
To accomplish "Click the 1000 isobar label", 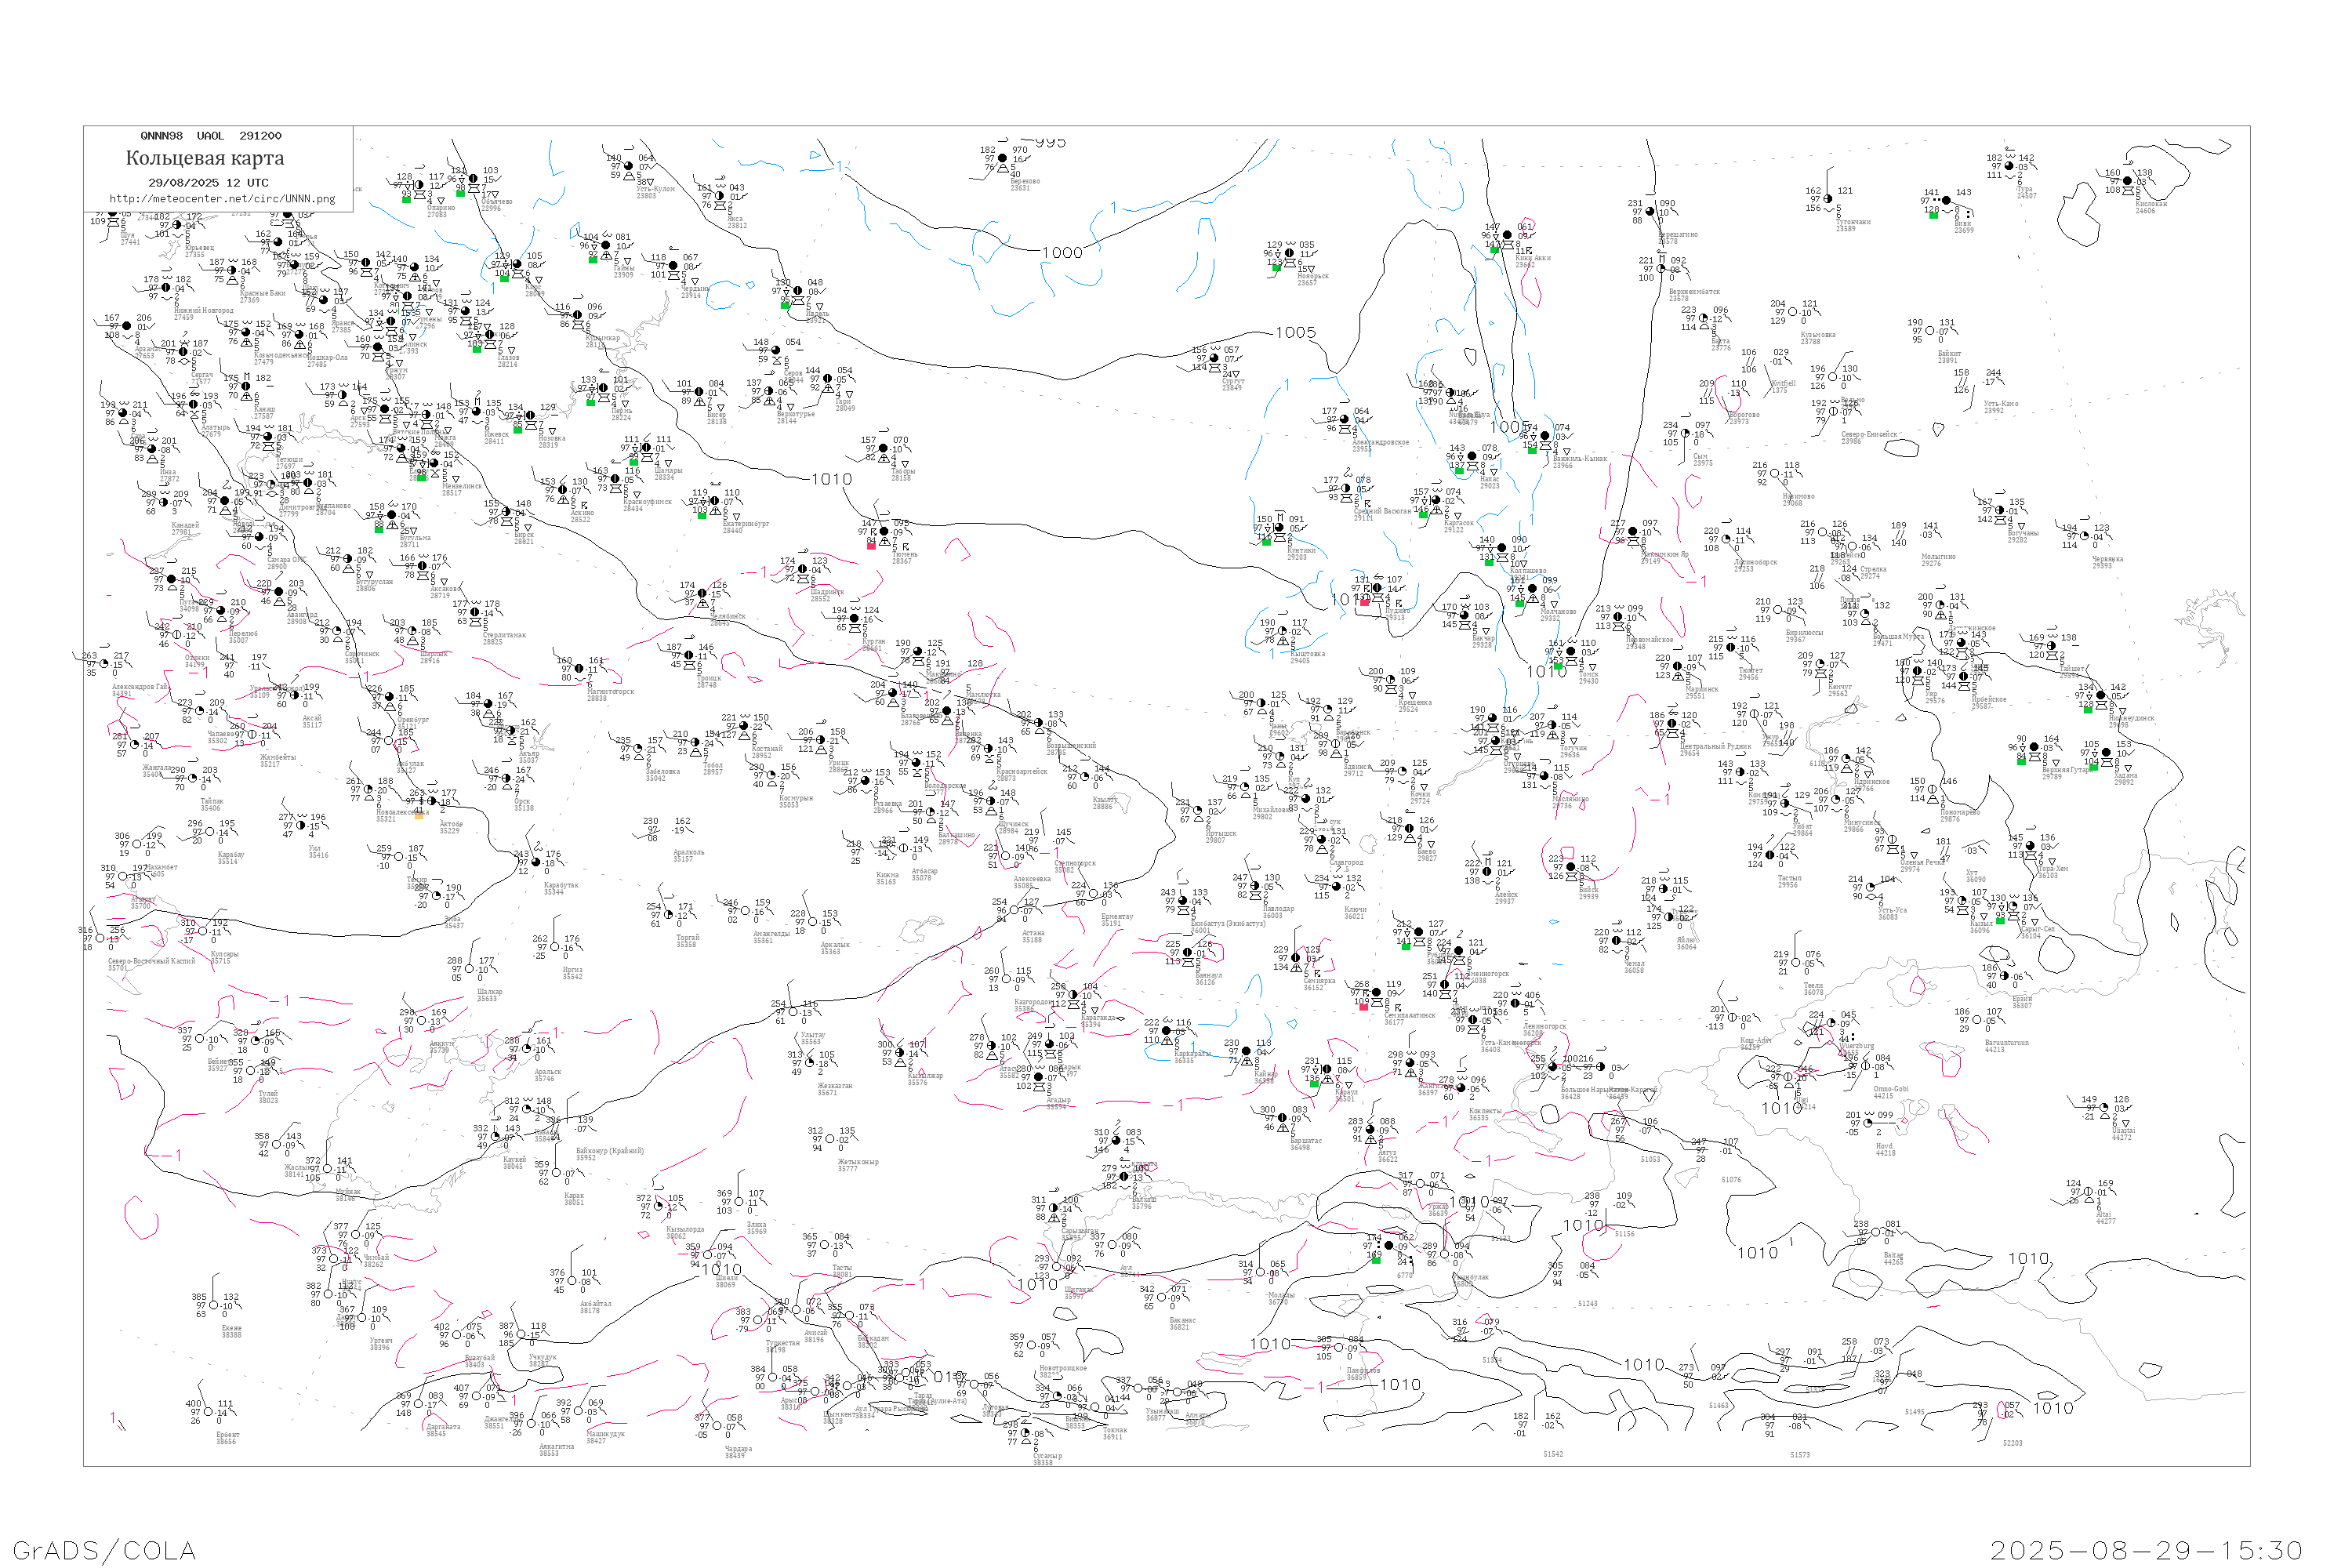I will [x=1062, y=253].
